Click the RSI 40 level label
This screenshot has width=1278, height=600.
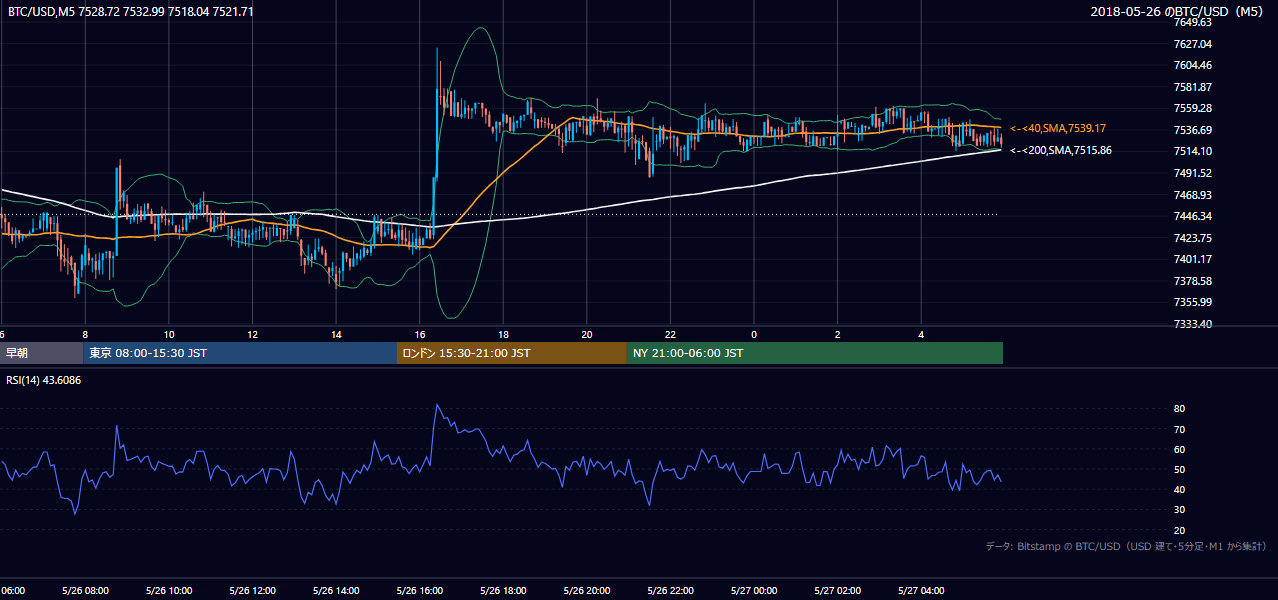coord(1179,489)
